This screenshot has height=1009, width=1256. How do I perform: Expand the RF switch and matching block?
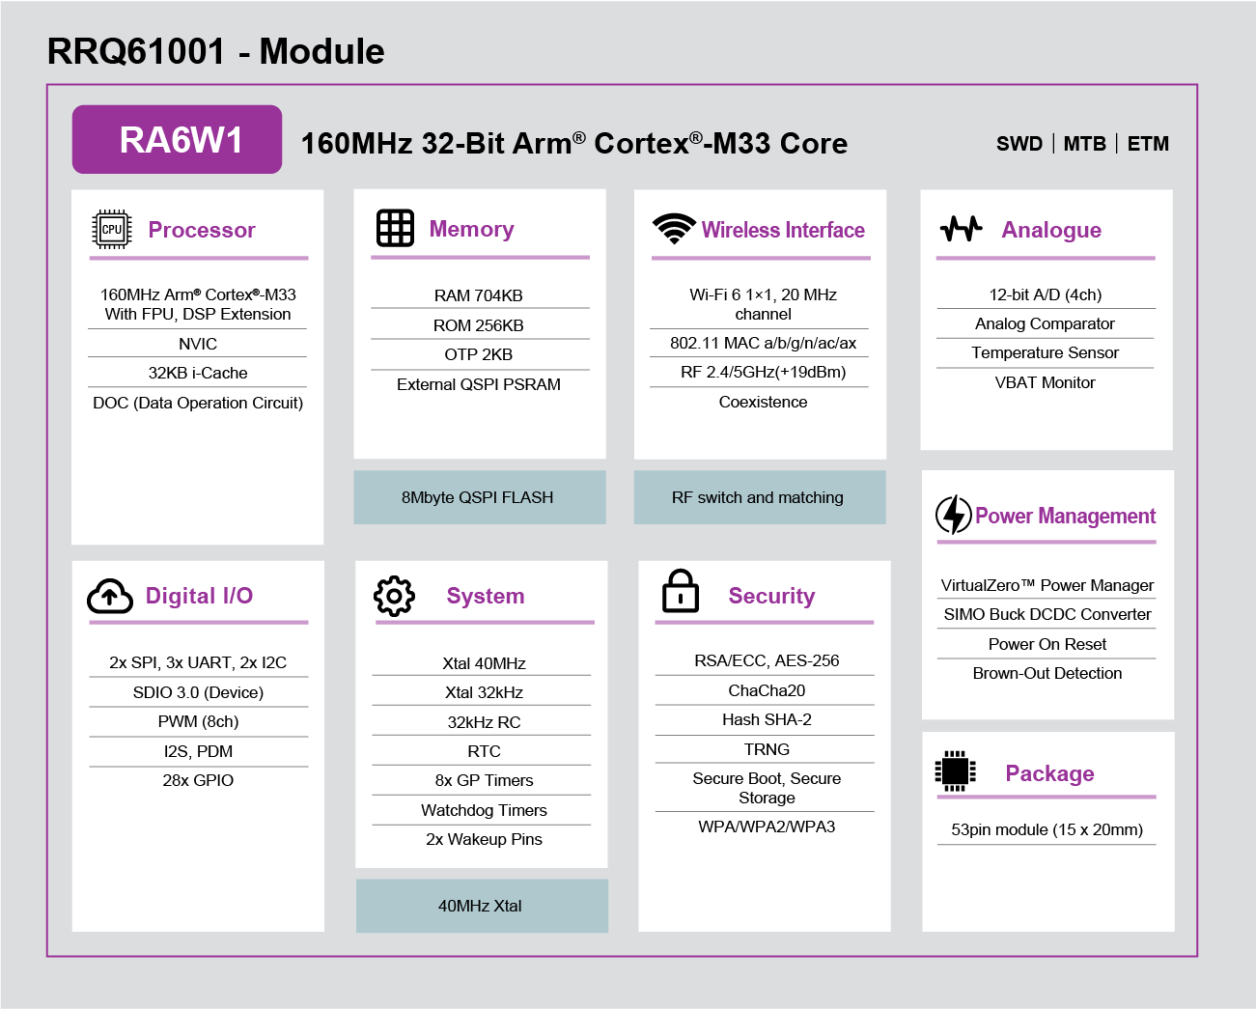[x=759, y=496]
